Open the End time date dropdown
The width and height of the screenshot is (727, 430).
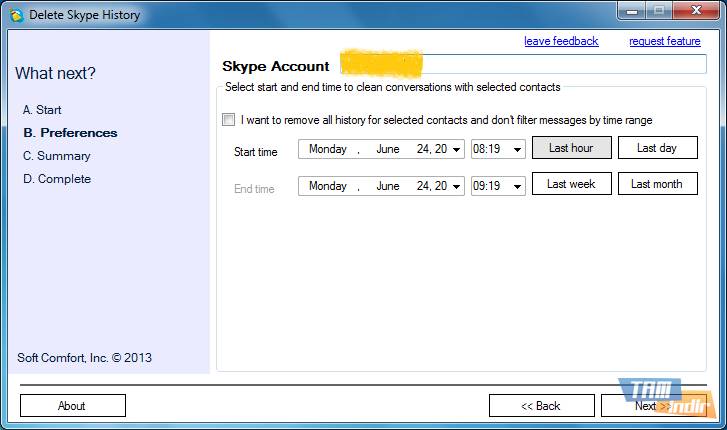457,186
